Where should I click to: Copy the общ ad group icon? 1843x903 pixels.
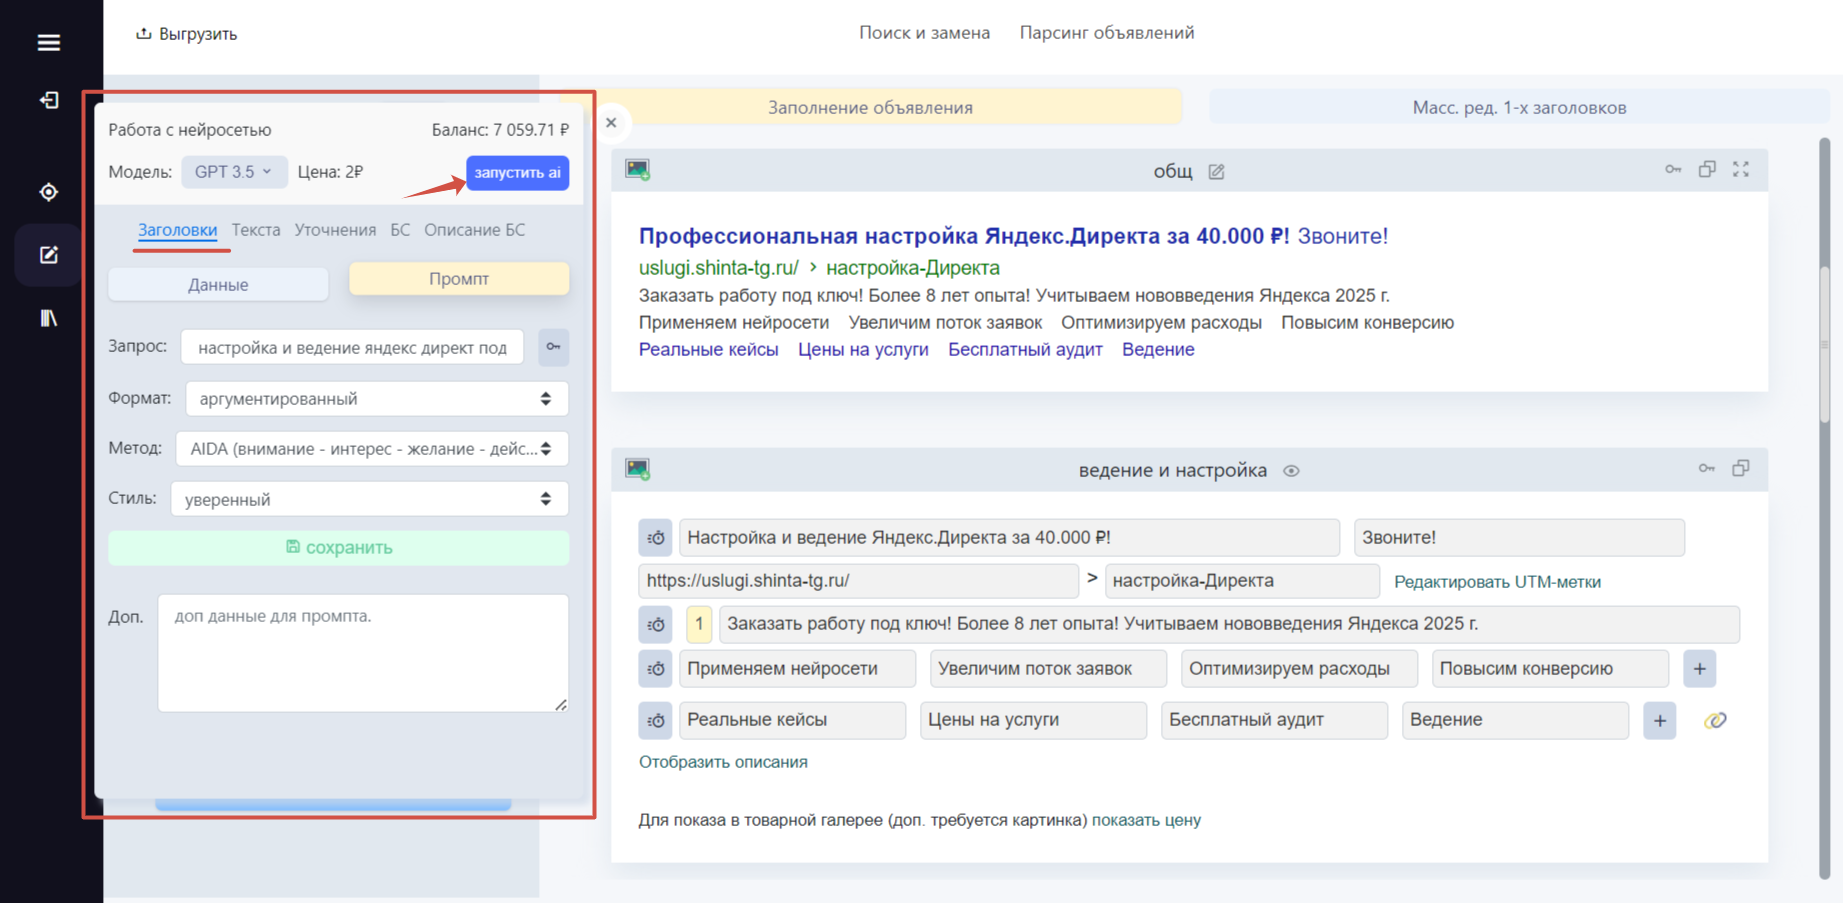click(x=1707, y=169)
